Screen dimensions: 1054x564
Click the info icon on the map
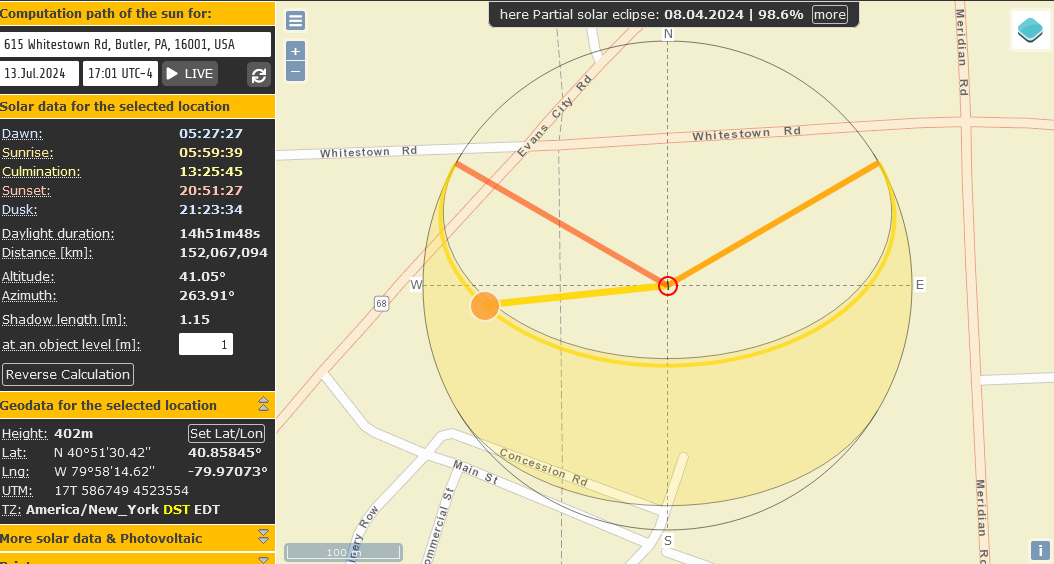1040,550
